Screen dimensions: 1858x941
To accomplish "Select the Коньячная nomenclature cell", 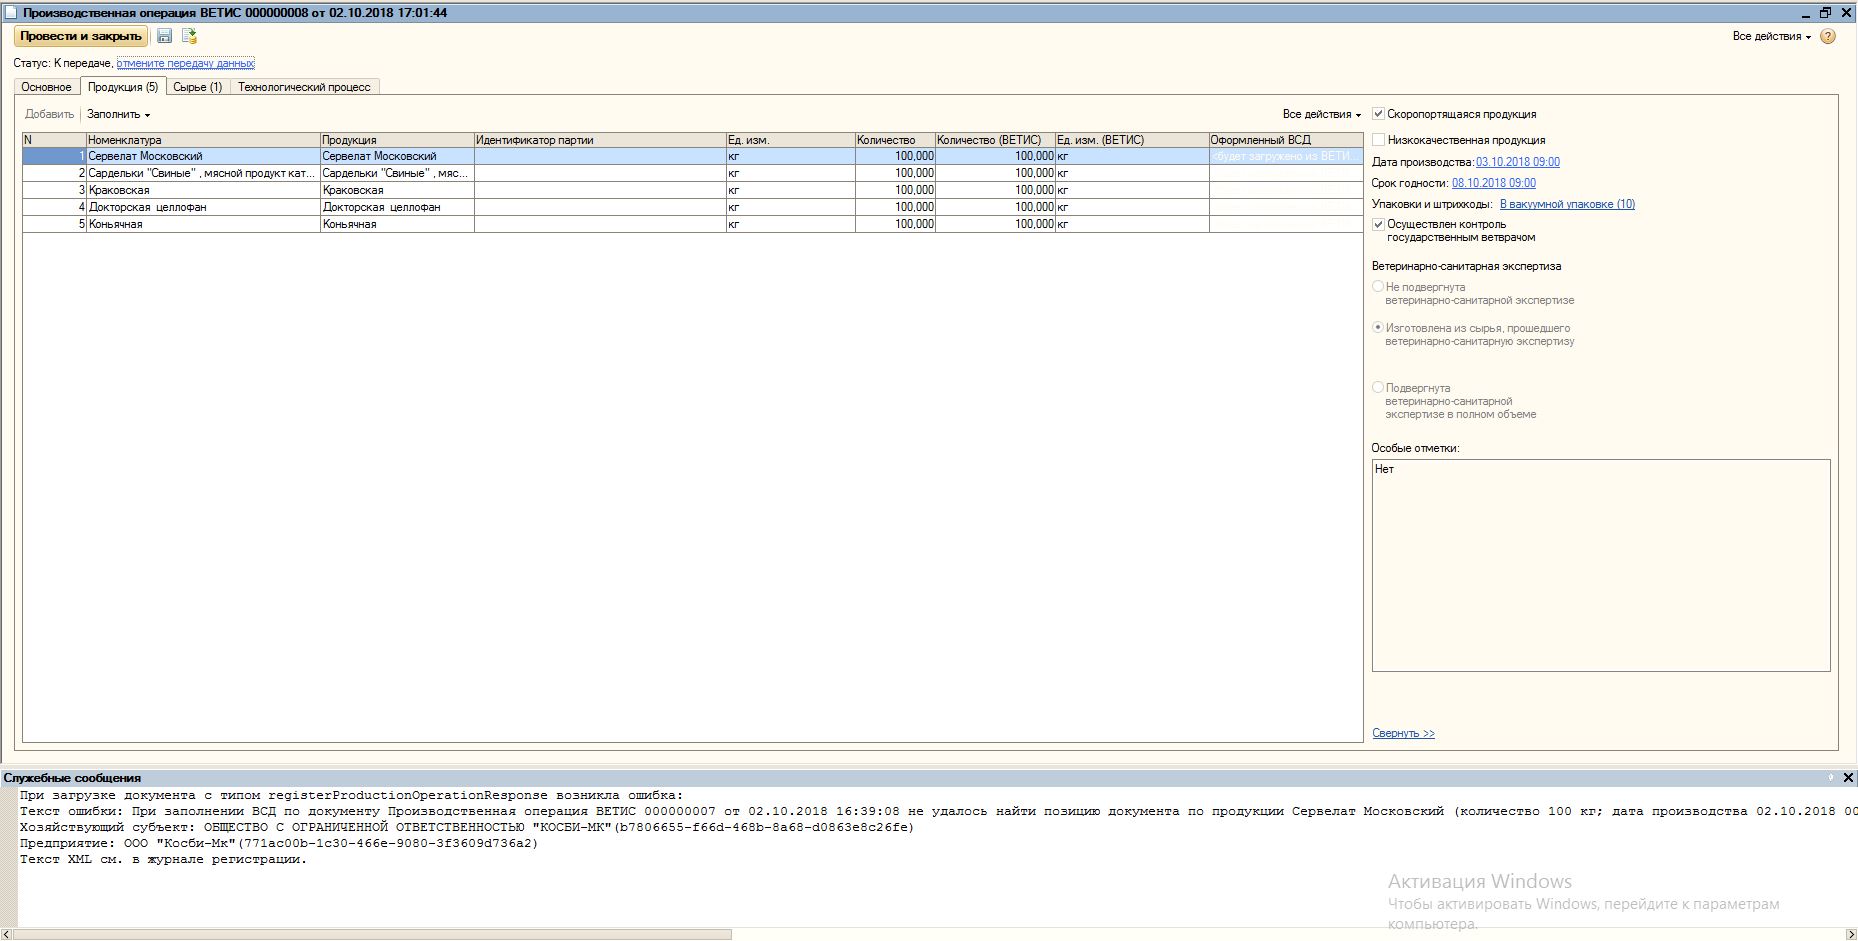I will pos(203,224).
